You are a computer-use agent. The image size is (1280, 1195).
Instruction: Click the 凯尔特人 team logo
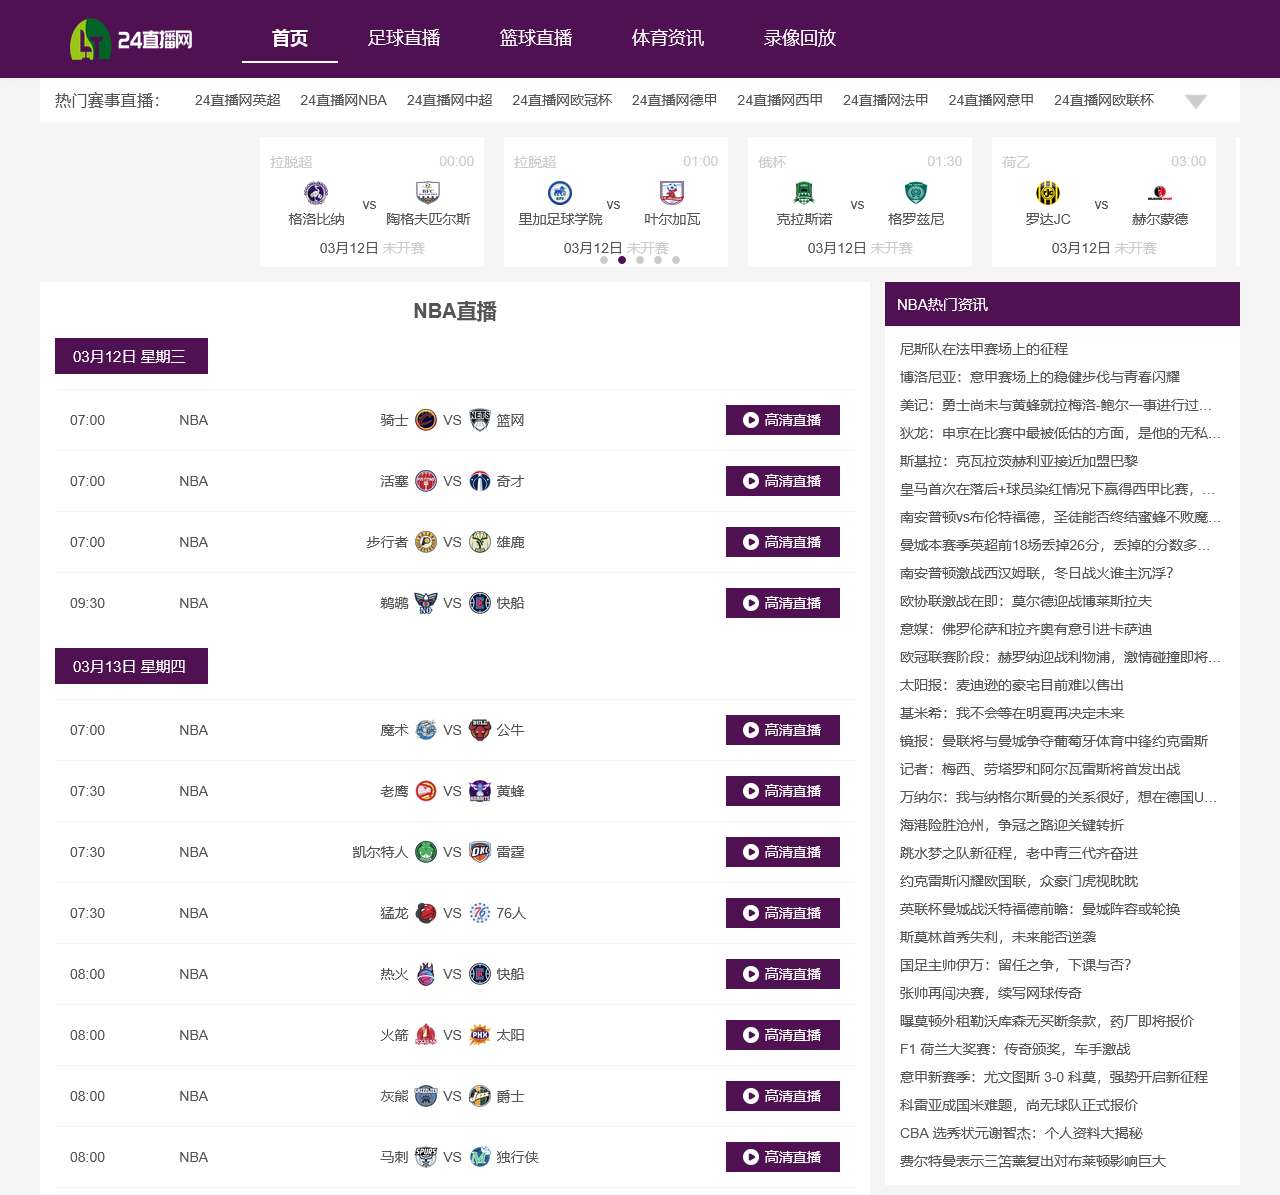tap(426, 852)
